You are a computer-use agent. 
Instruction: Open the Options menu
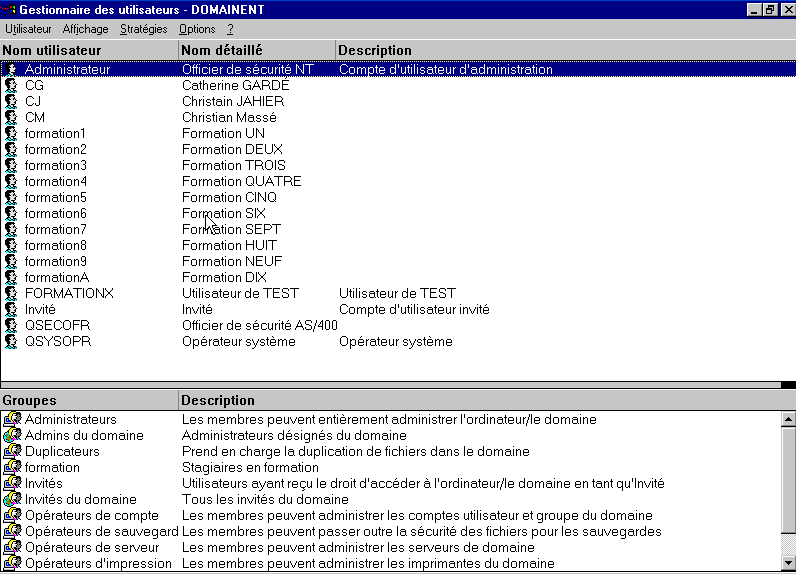point(197,29)
